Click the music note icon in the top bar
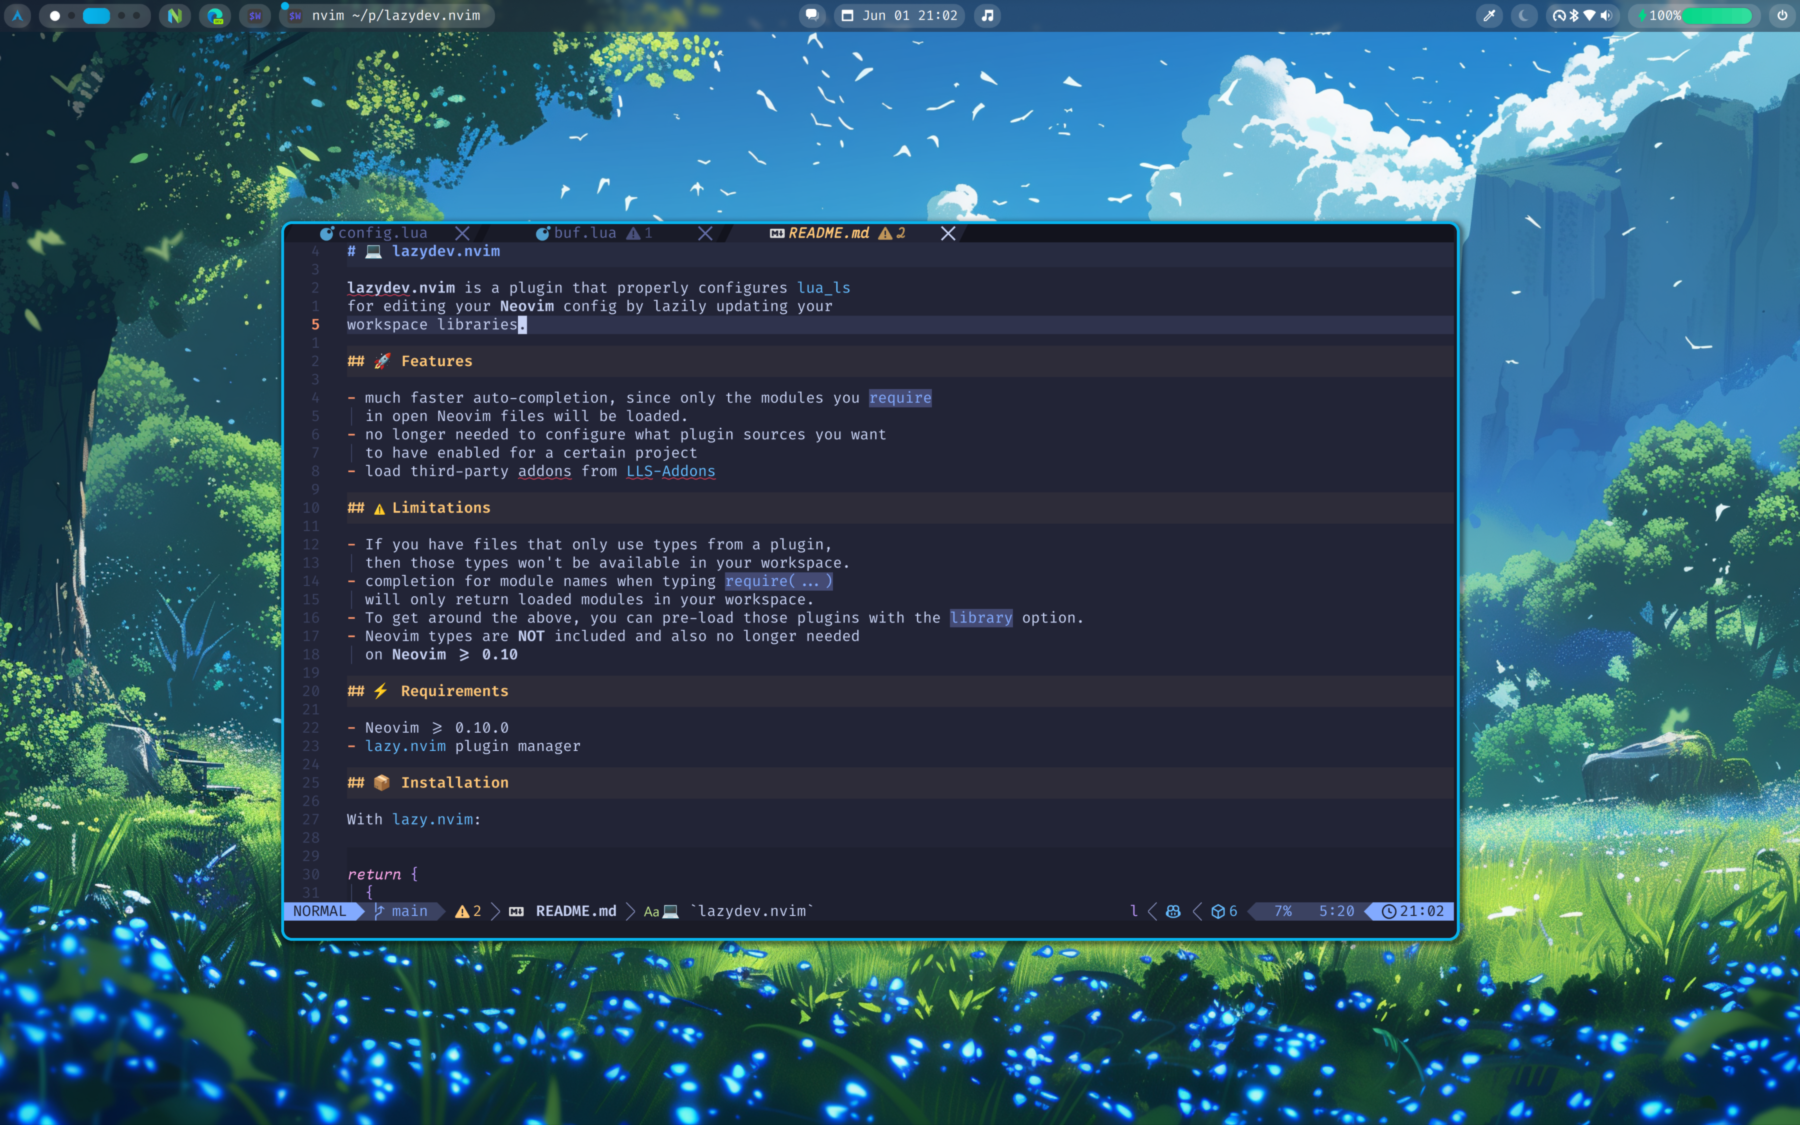Image resolution: width=1800 pixels, height=1125 pixels. coord(987,16)
